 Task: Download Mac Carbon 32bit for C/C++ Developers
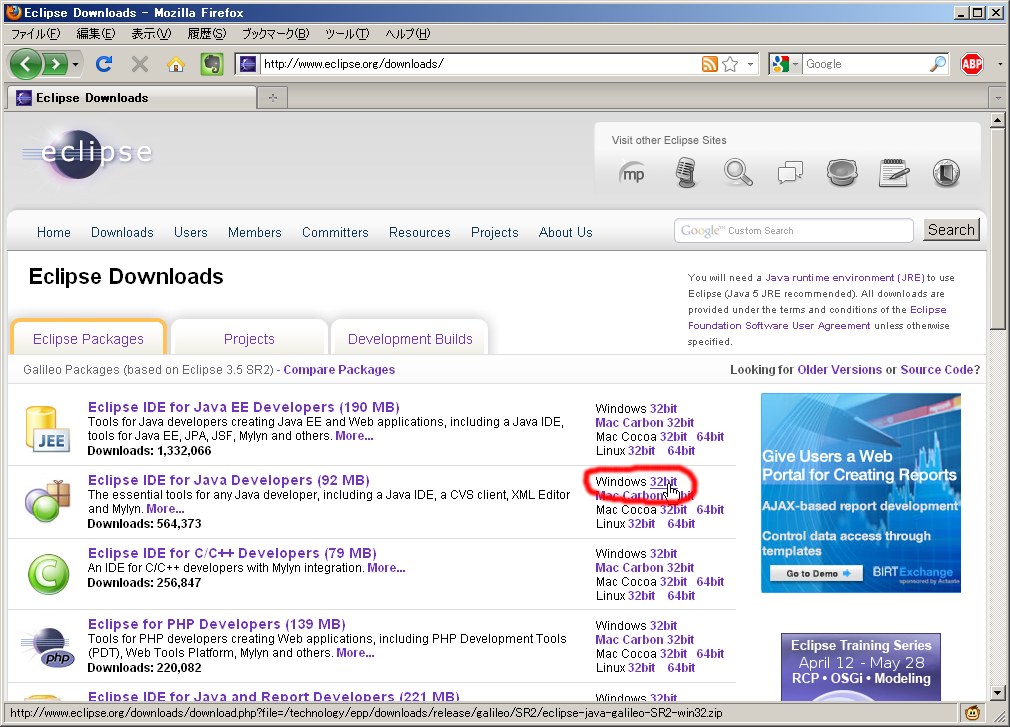point(644,568)
